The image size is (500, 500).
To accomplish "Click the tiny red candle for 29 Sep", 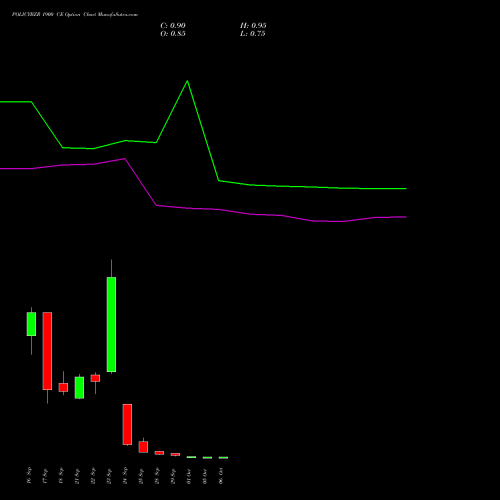I will click(x=175, y=454).
